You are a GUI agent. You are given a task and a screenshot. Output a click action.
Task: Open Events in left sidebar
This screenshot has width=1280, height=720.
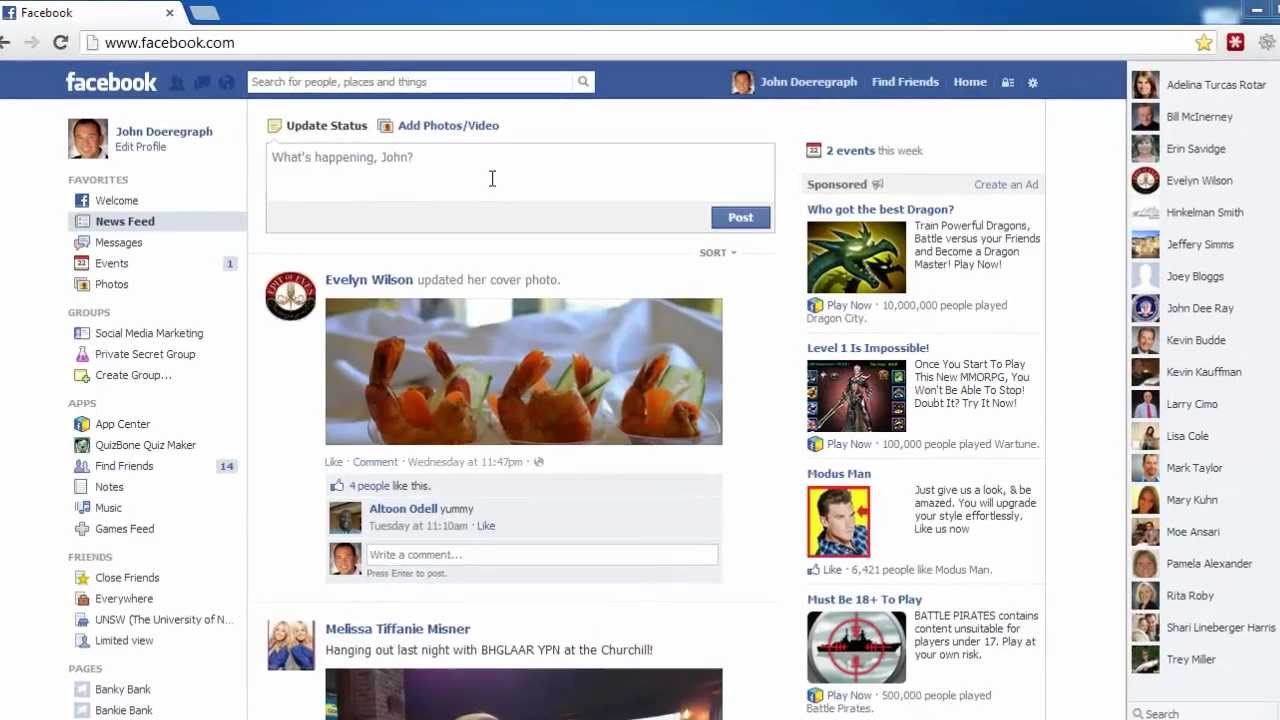(111, 263)
